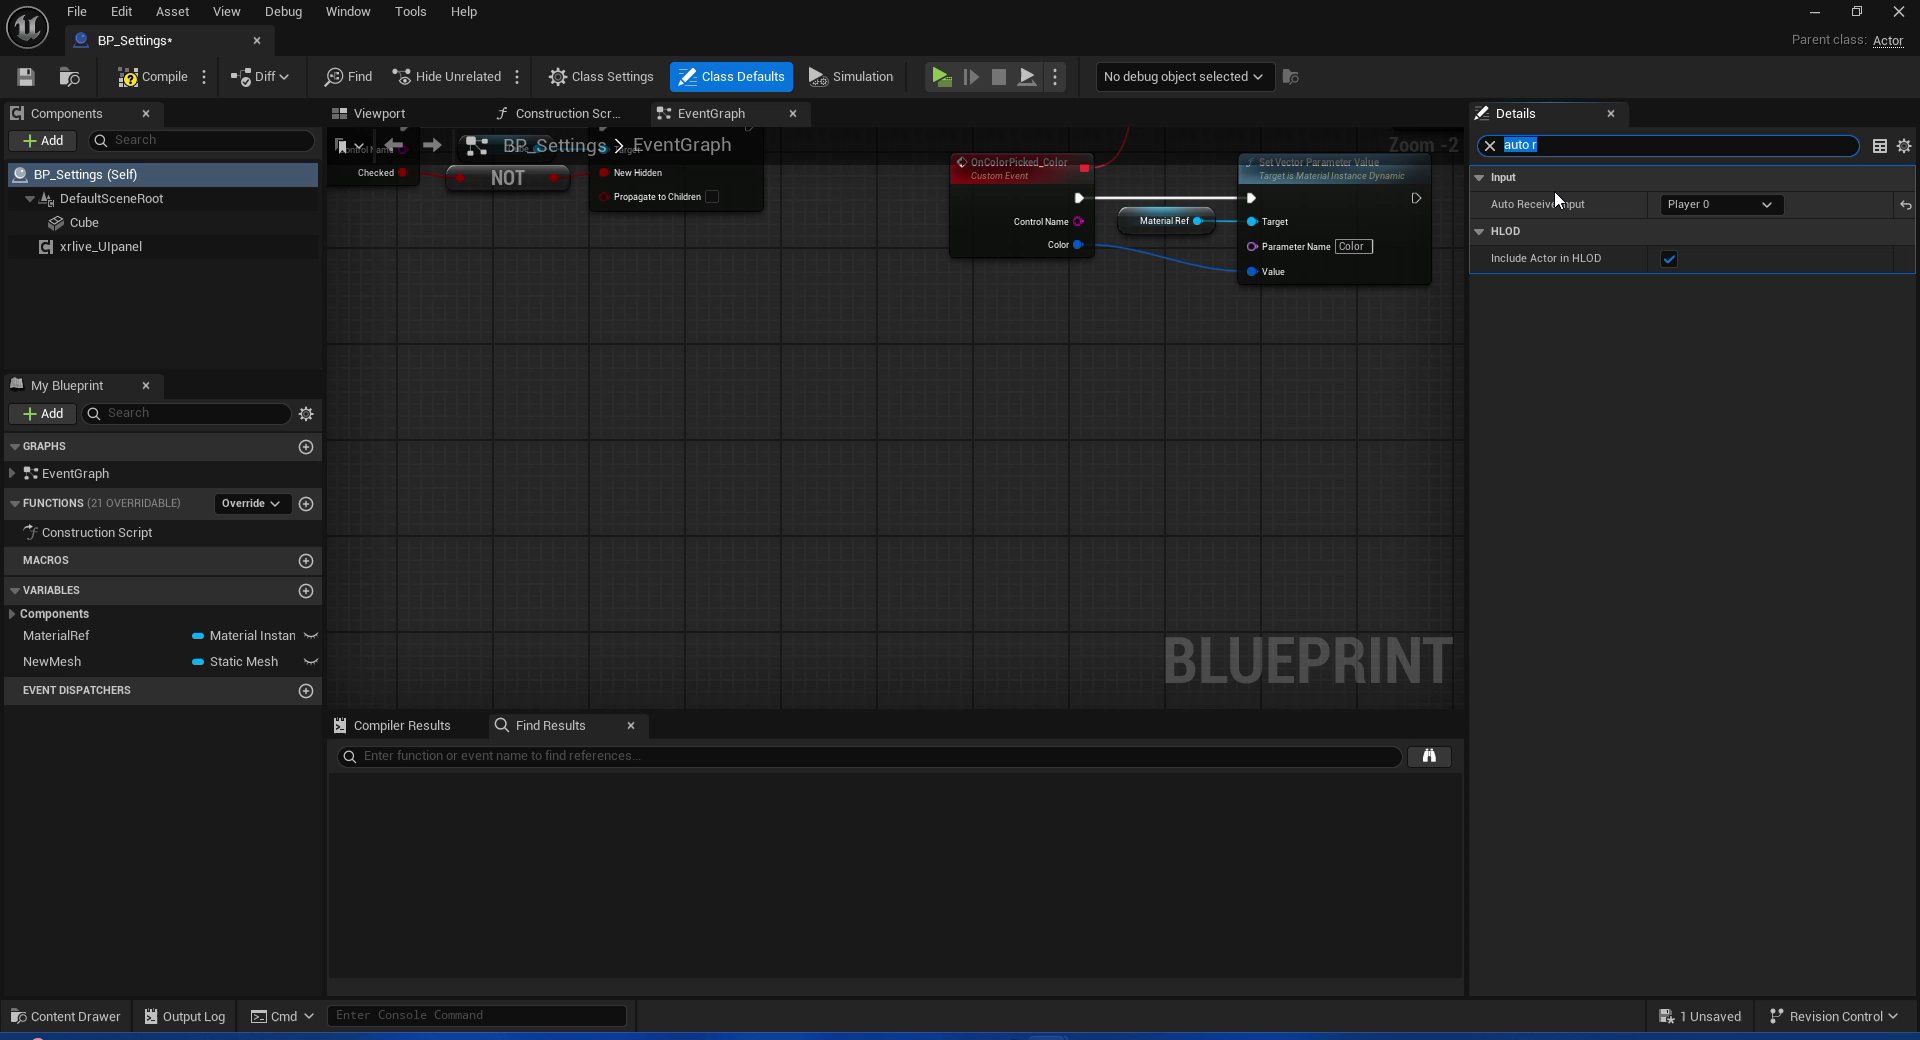Expand the EventGraph tree entry
This screenshot has width=1920, height=1040.
pos(12,474)
